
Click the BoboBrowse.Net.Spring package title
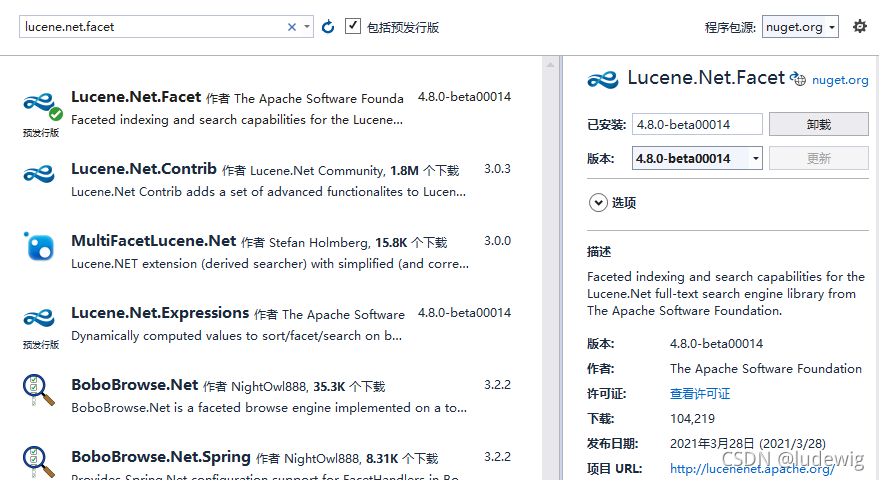(x=161, y=457)
